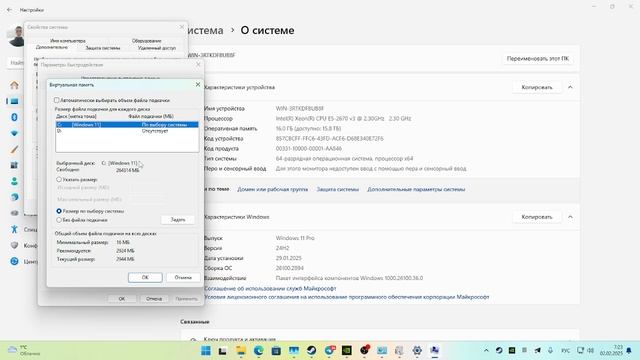
Task: Close the Virtual Memory dialog with X
Action: click(x=198, y=84)
